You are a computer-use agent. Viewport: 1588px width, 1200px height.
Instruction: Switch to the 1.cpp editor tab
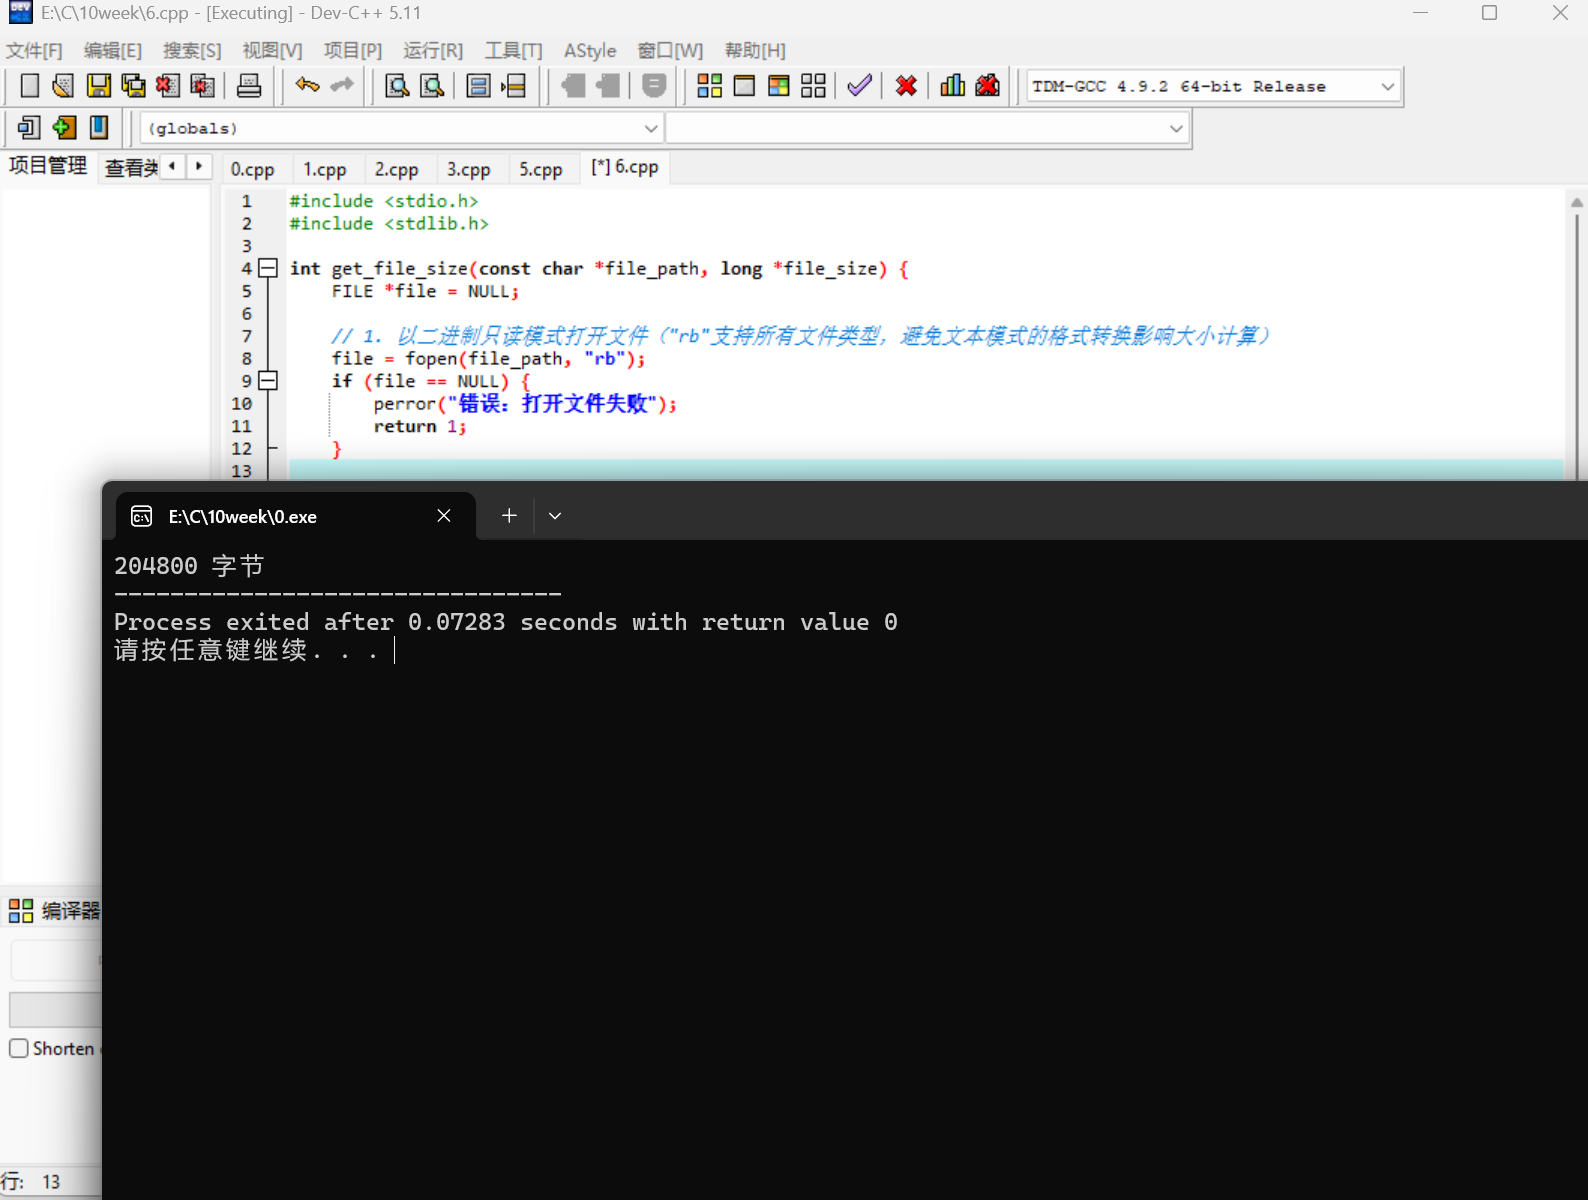pyautogui.click(x=325, y=169)
